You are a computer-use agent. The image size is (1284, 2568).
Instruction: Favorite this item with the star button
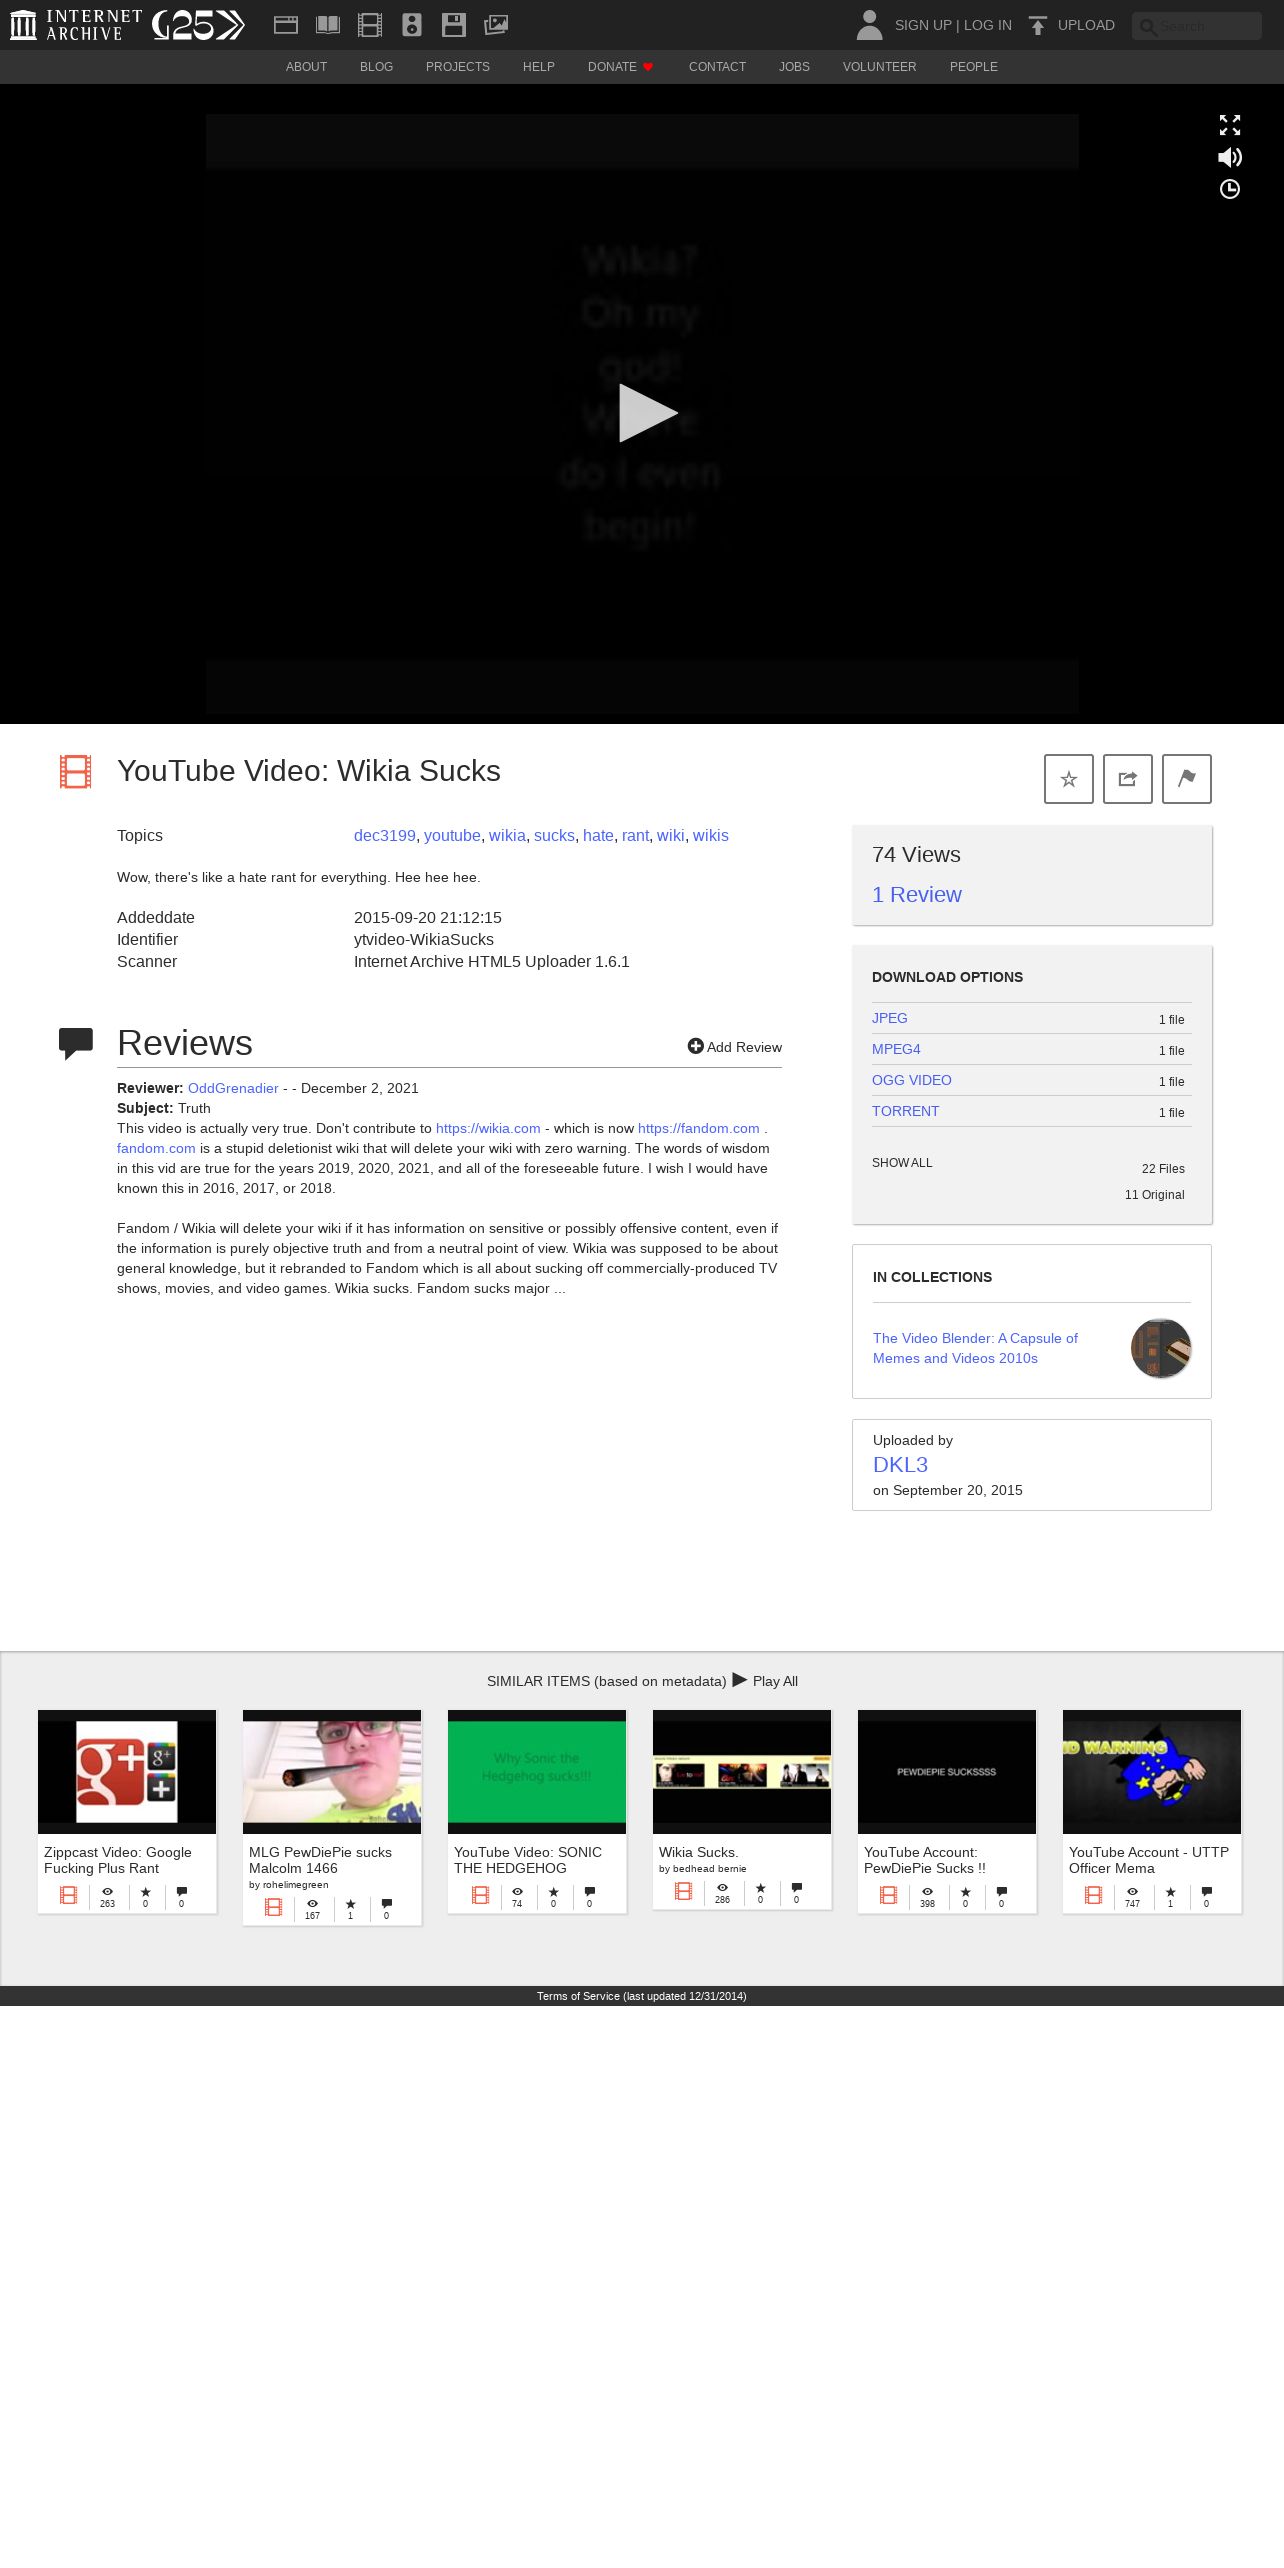[x=1069, y=779]
